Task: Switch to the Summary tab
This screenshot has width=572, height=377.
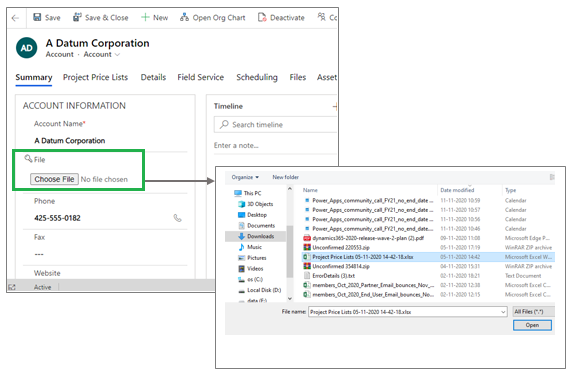Action: [34, 77]
